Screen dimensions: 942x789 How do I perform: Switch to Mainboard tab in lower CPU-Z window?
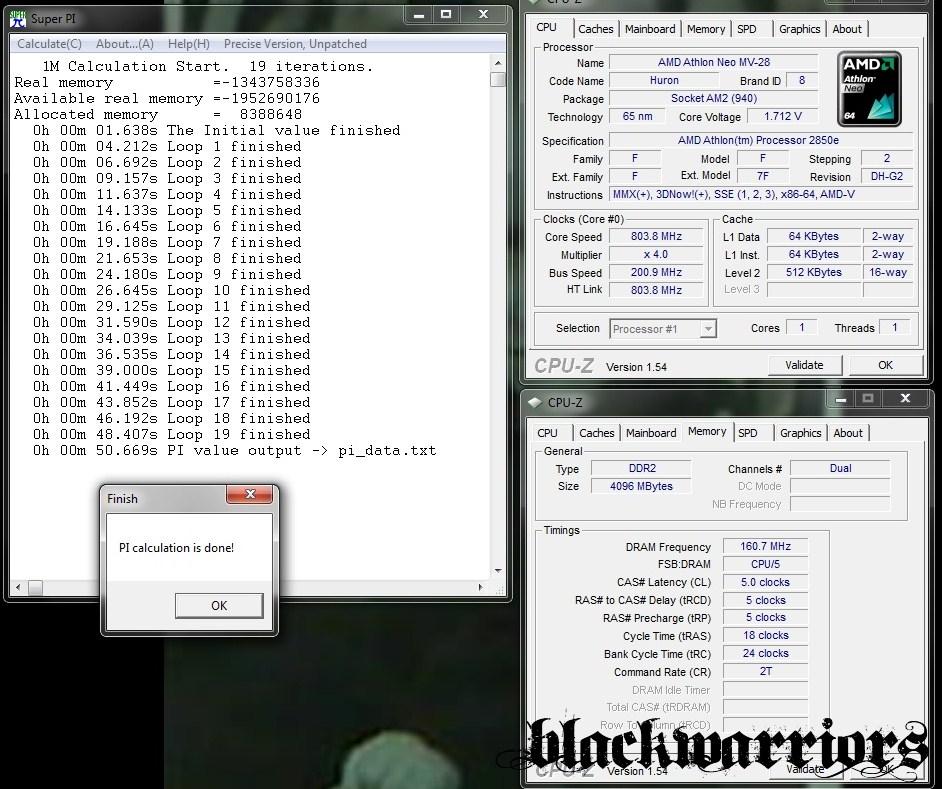click(651, 433)
